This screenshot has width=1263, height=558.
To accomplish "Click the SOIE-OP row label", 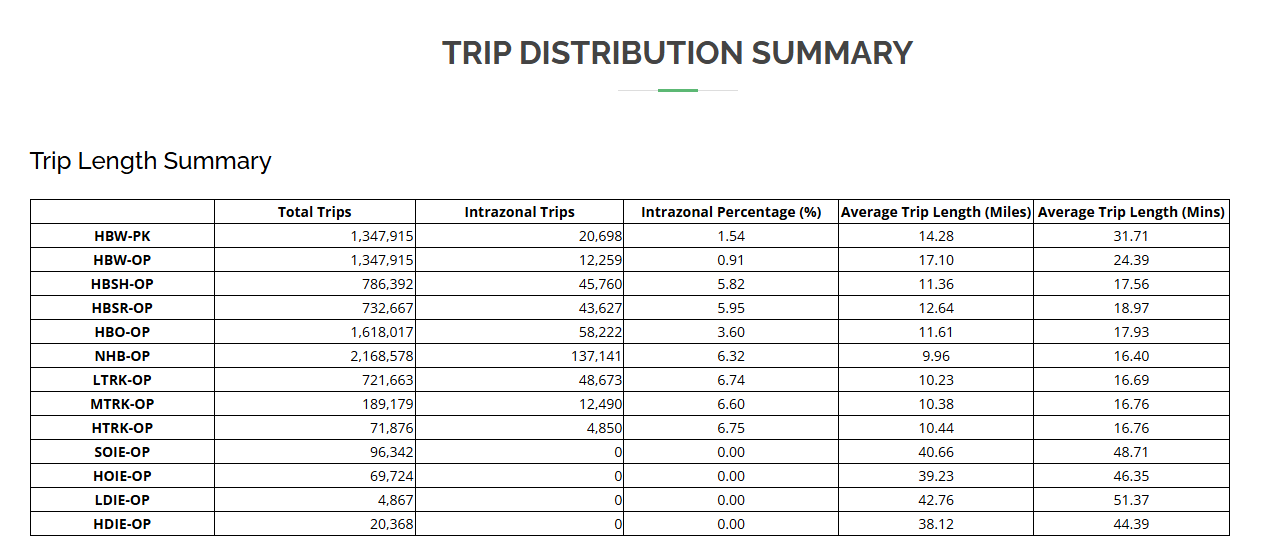I will click(x=122, y=452).
